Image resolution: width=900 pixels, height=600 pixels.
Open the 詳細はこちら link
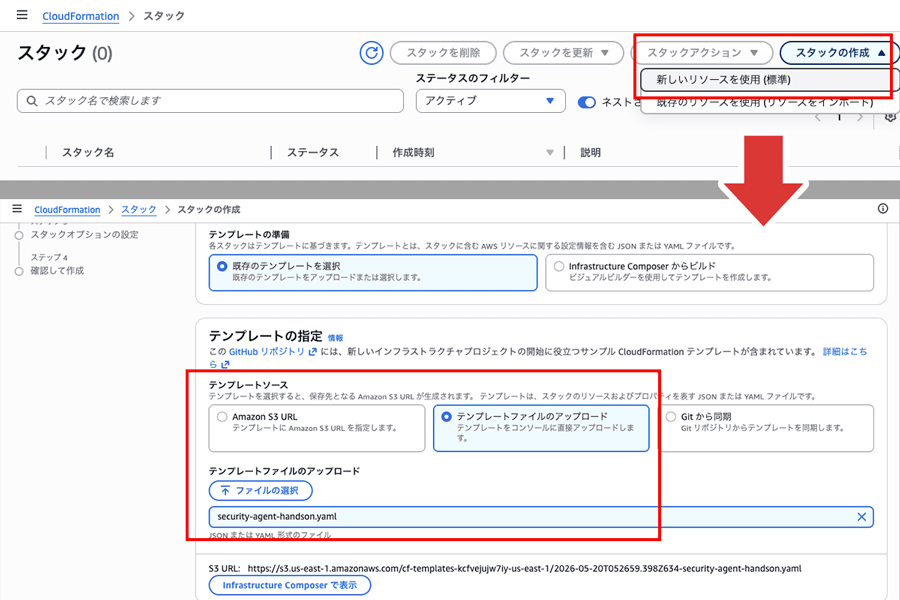[x=845, y=351]
